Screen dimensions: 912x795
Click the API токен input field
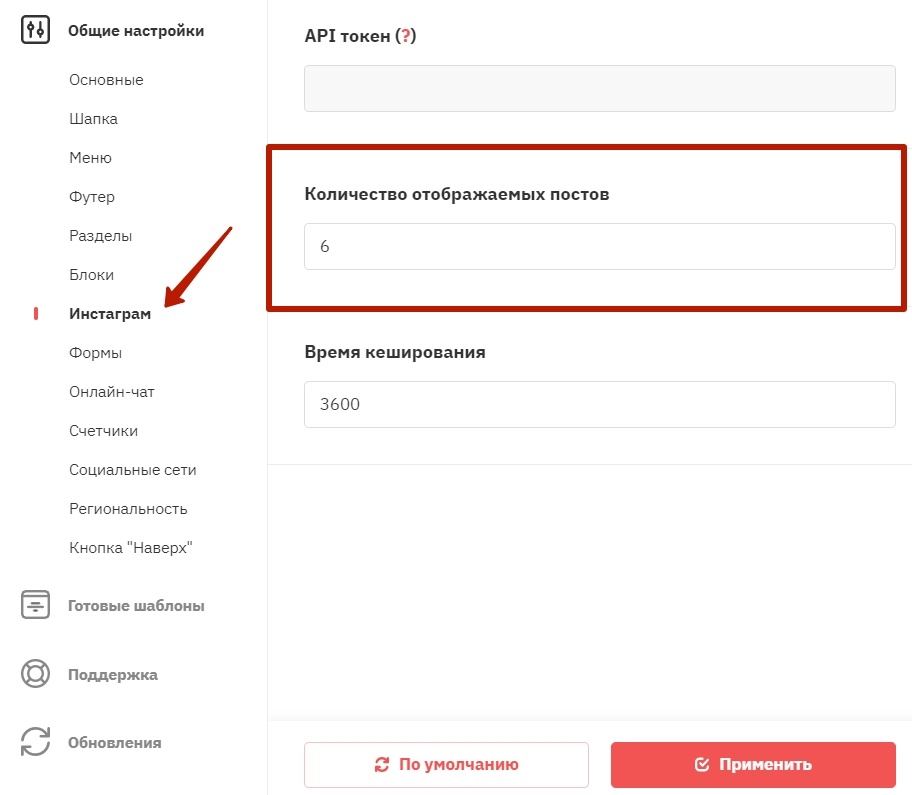pyautogui.click(x=600, y=88)
